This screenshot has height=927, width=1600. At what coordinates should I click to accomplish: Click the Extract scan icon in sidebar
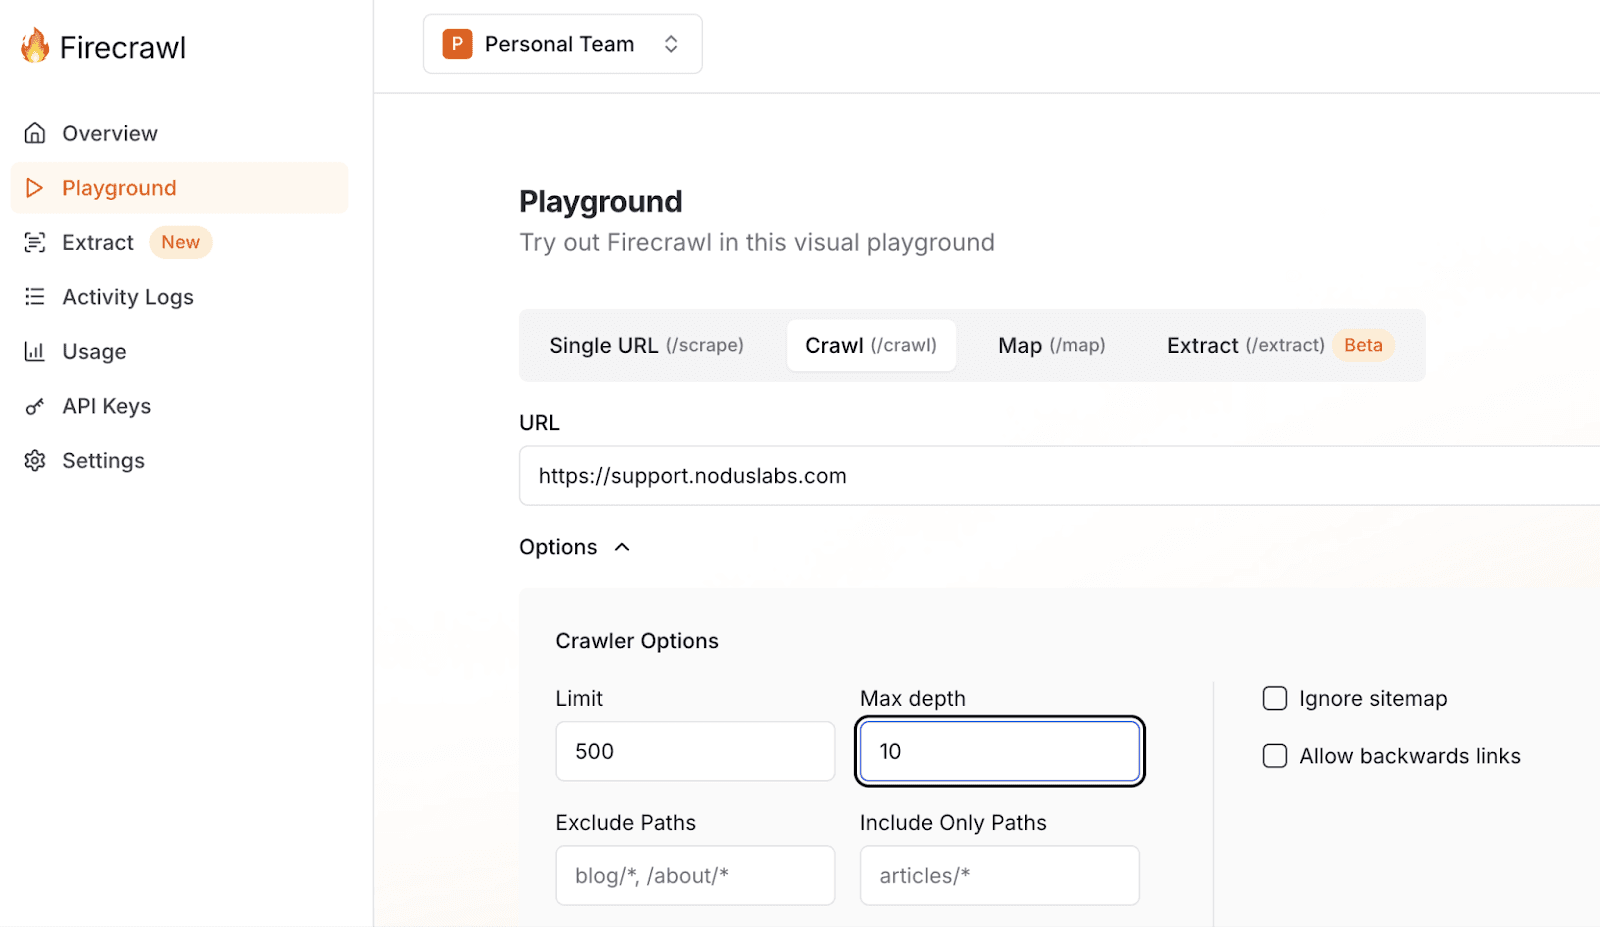click(35, 242)
